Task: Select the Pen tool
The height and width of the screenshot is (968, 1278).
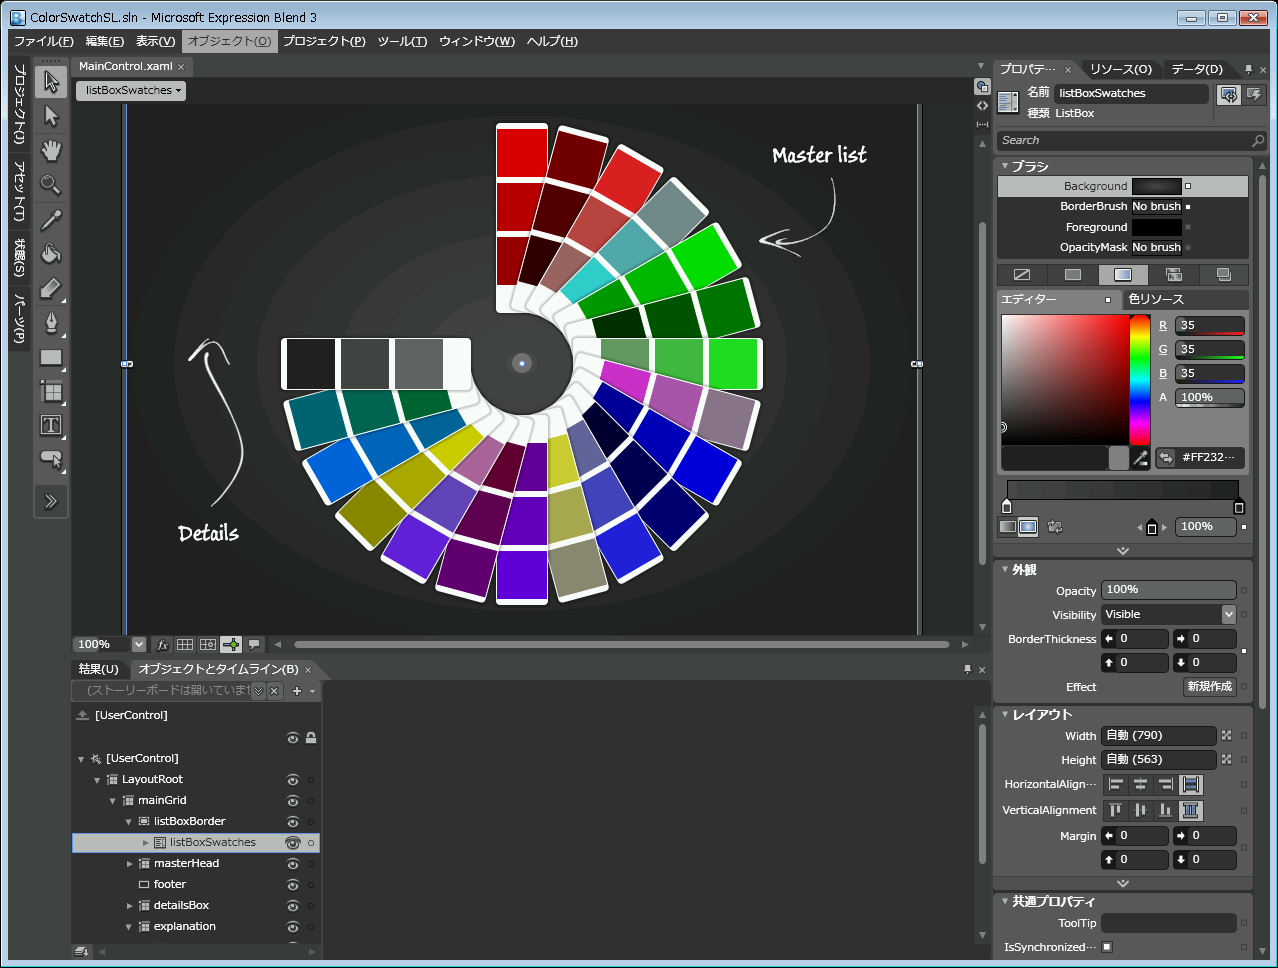Action: click(51, 322)
